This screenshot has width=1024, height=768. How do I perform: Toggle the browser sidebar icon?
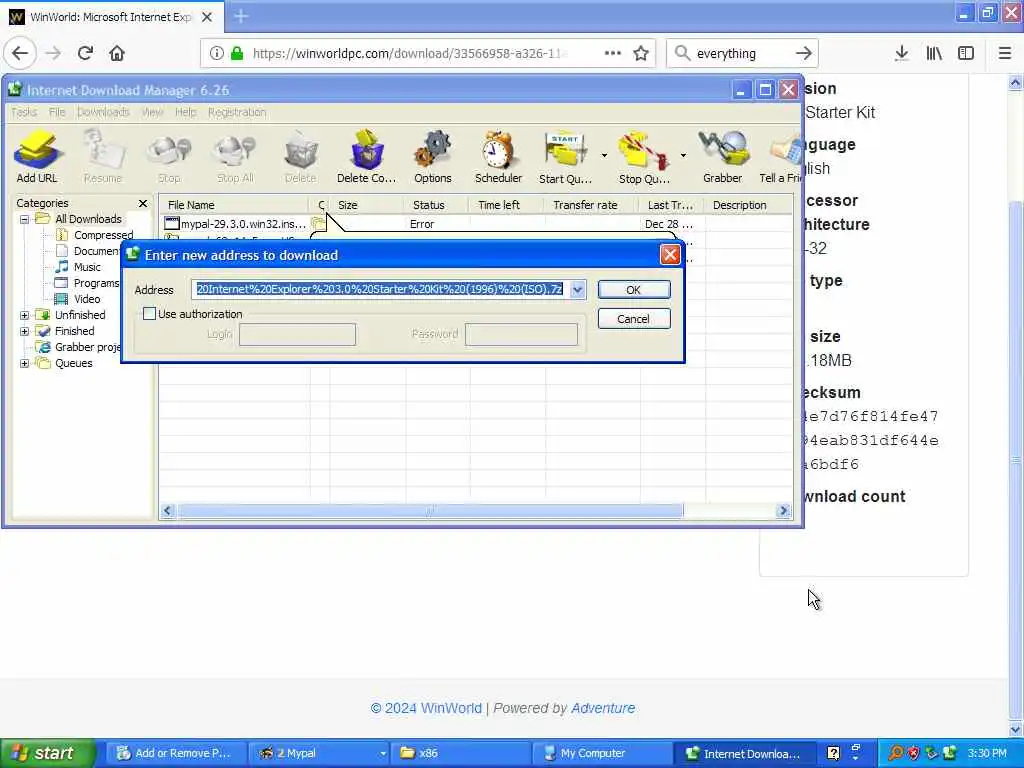(966, 53)
